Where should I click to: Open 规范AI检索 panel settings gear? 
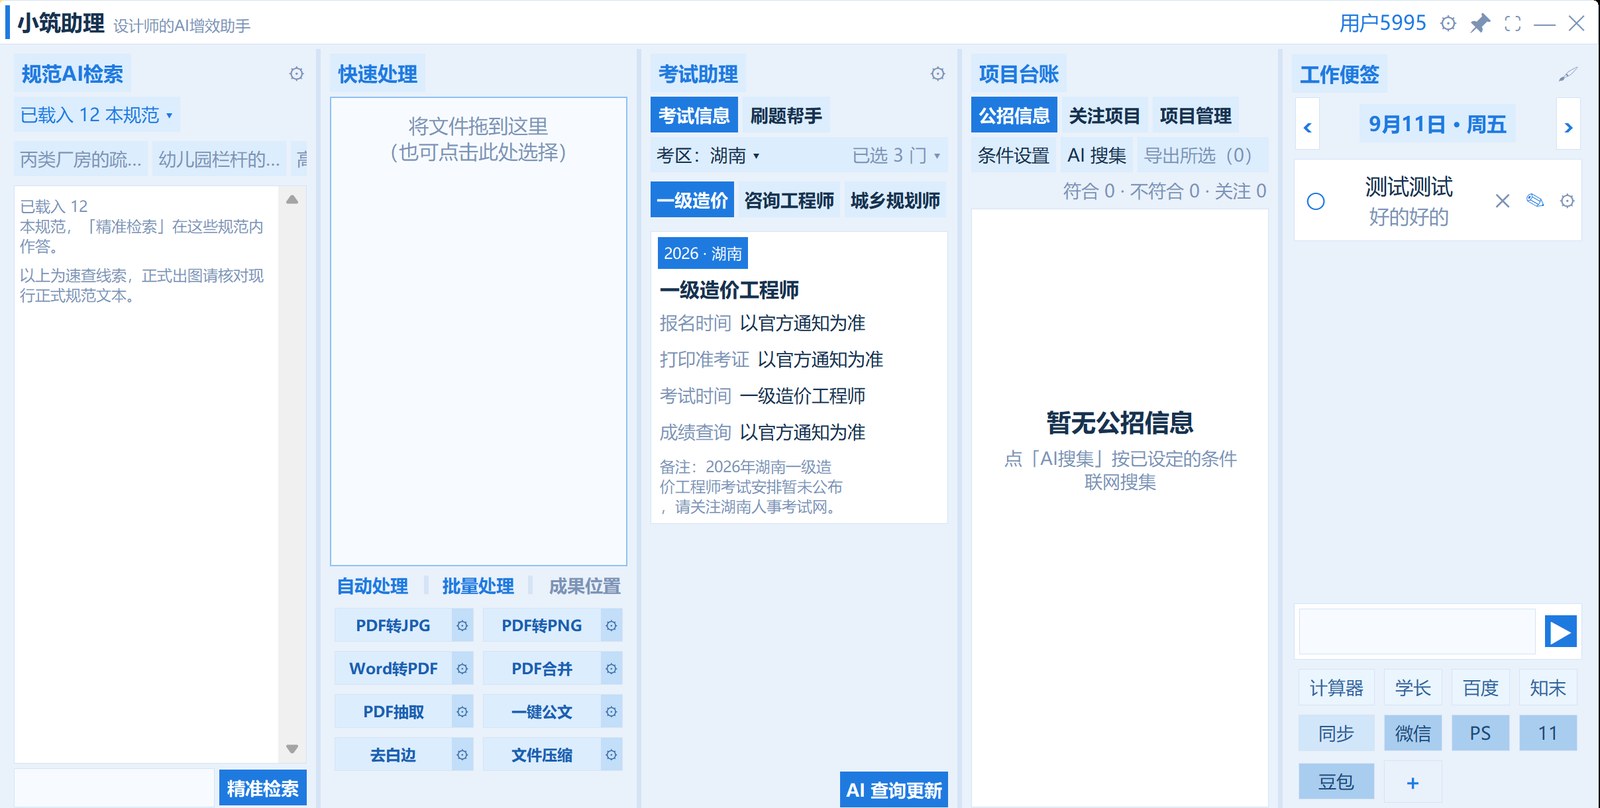tap(296, 74)
